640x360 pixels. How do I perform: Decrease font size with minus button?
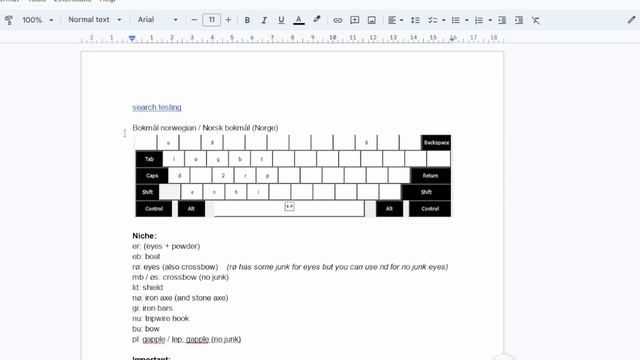[194, 20]
